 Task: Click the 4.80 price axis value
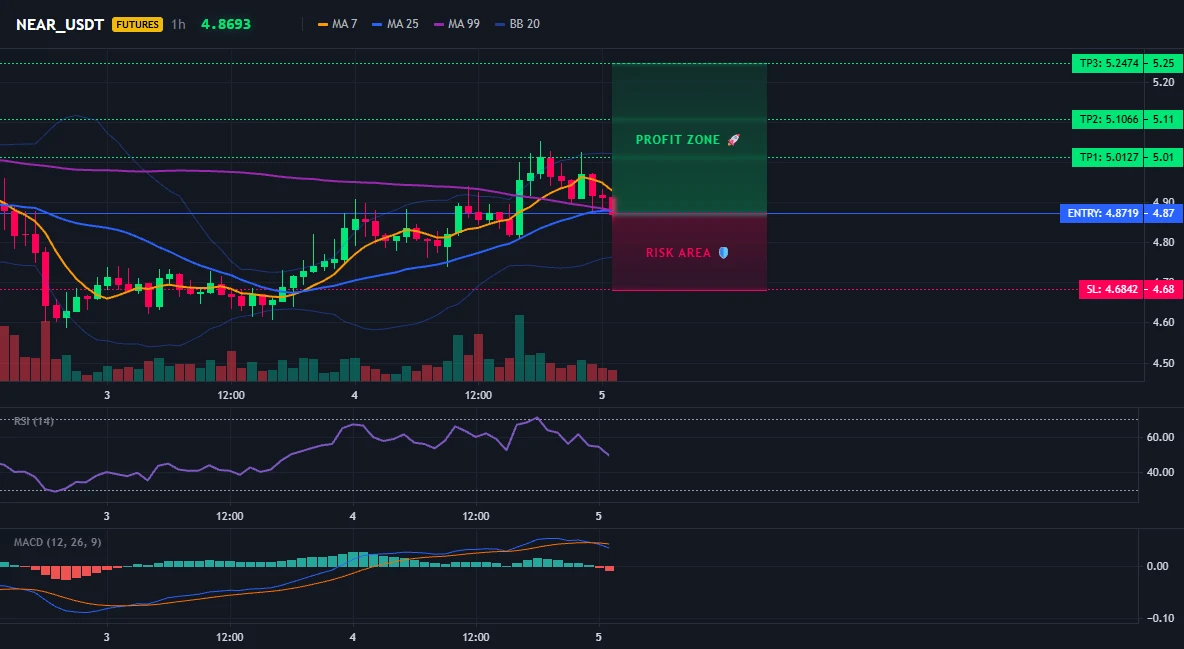tap(1164, 243)
